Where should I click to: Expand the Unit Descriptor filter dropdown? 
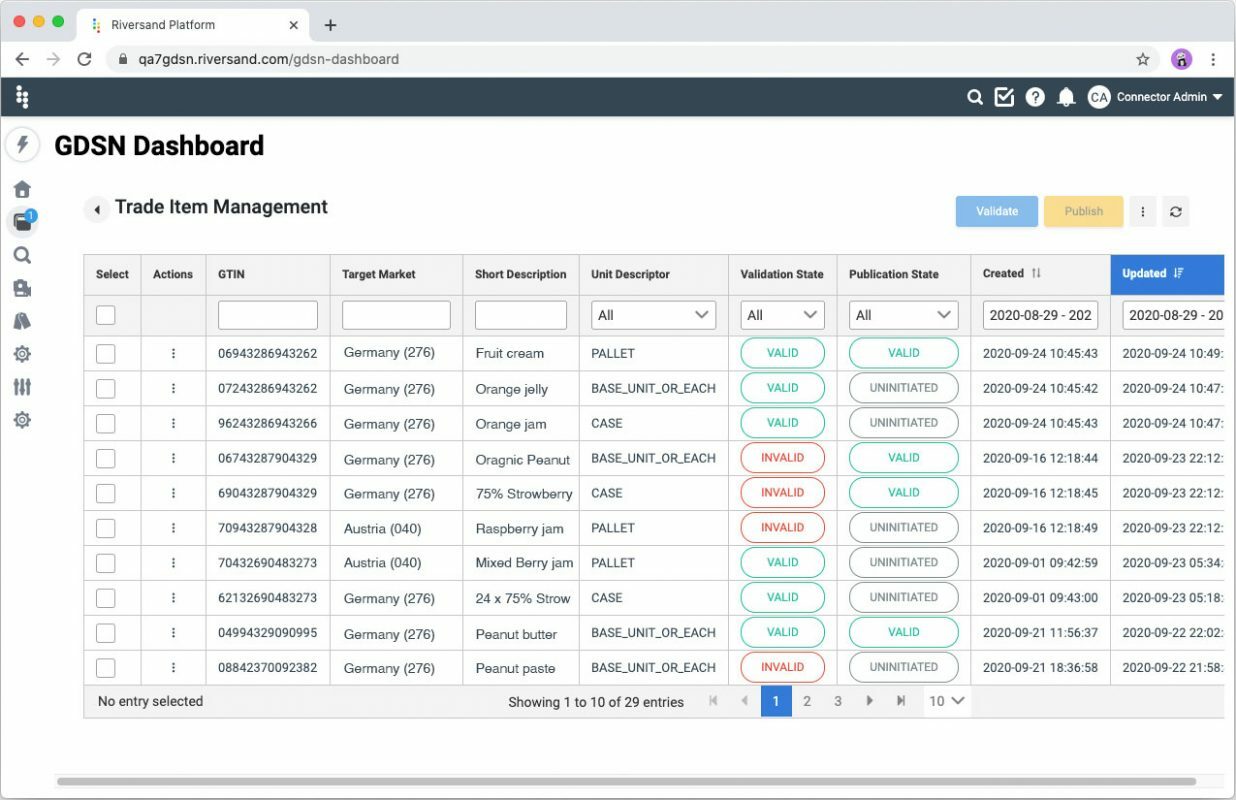coord(653,315)
